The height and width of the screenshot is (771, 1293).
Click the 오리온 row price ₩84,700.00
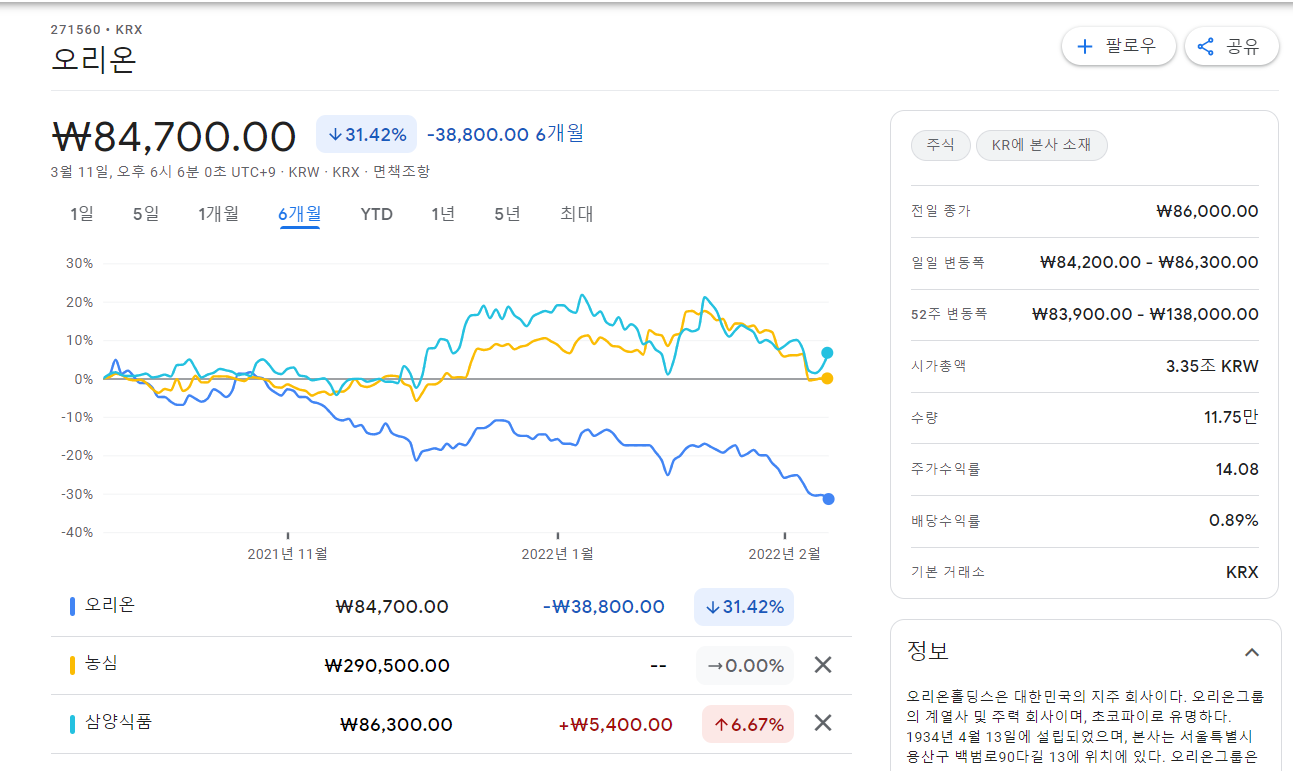tap(392, 606)
